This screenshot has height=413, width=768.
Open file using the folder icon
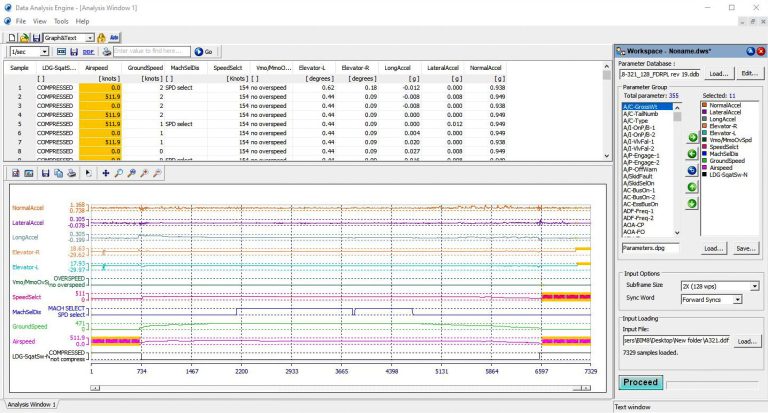click(x=24, y=38)
